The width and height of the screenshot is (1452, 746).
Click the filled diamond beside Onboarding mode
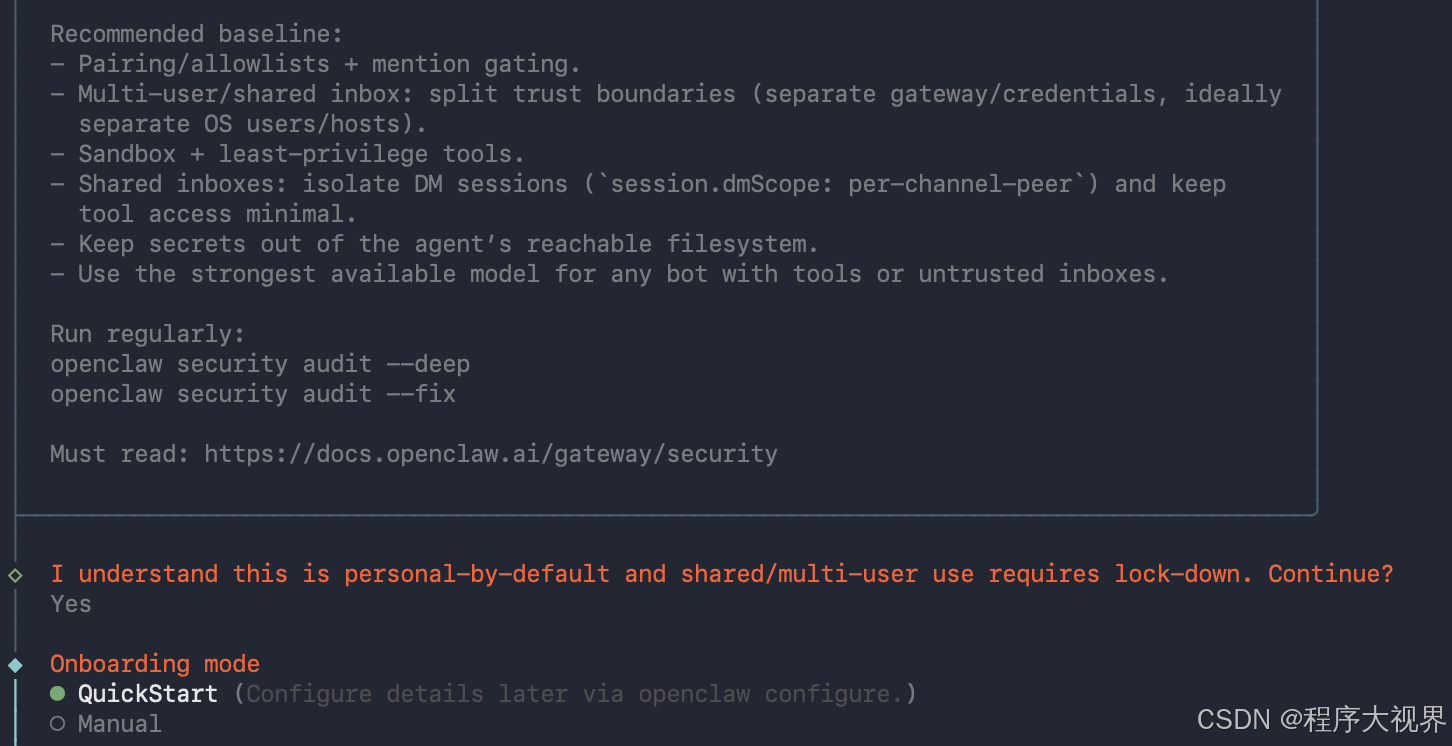click(x=15, y=665)
